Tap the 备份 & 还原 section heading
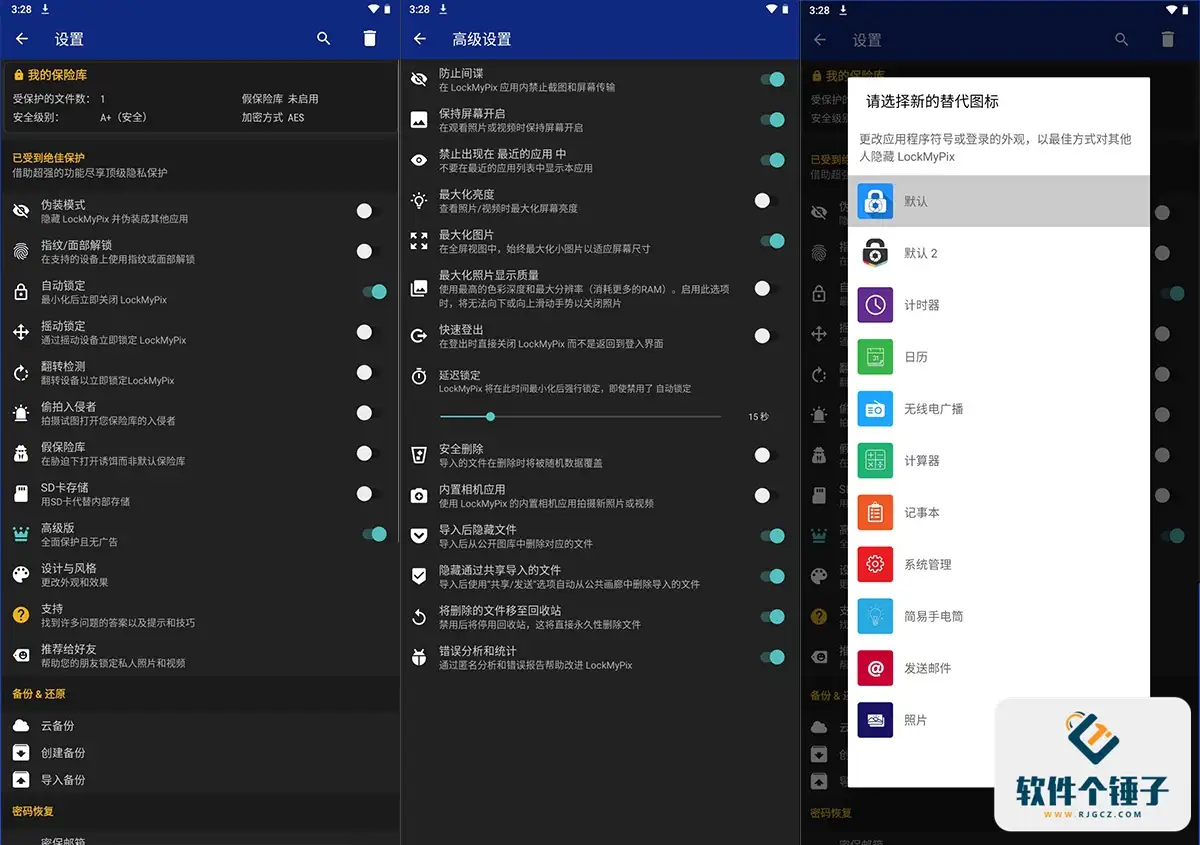Viewport: 1200px width, 845px height. coord(39,694)
